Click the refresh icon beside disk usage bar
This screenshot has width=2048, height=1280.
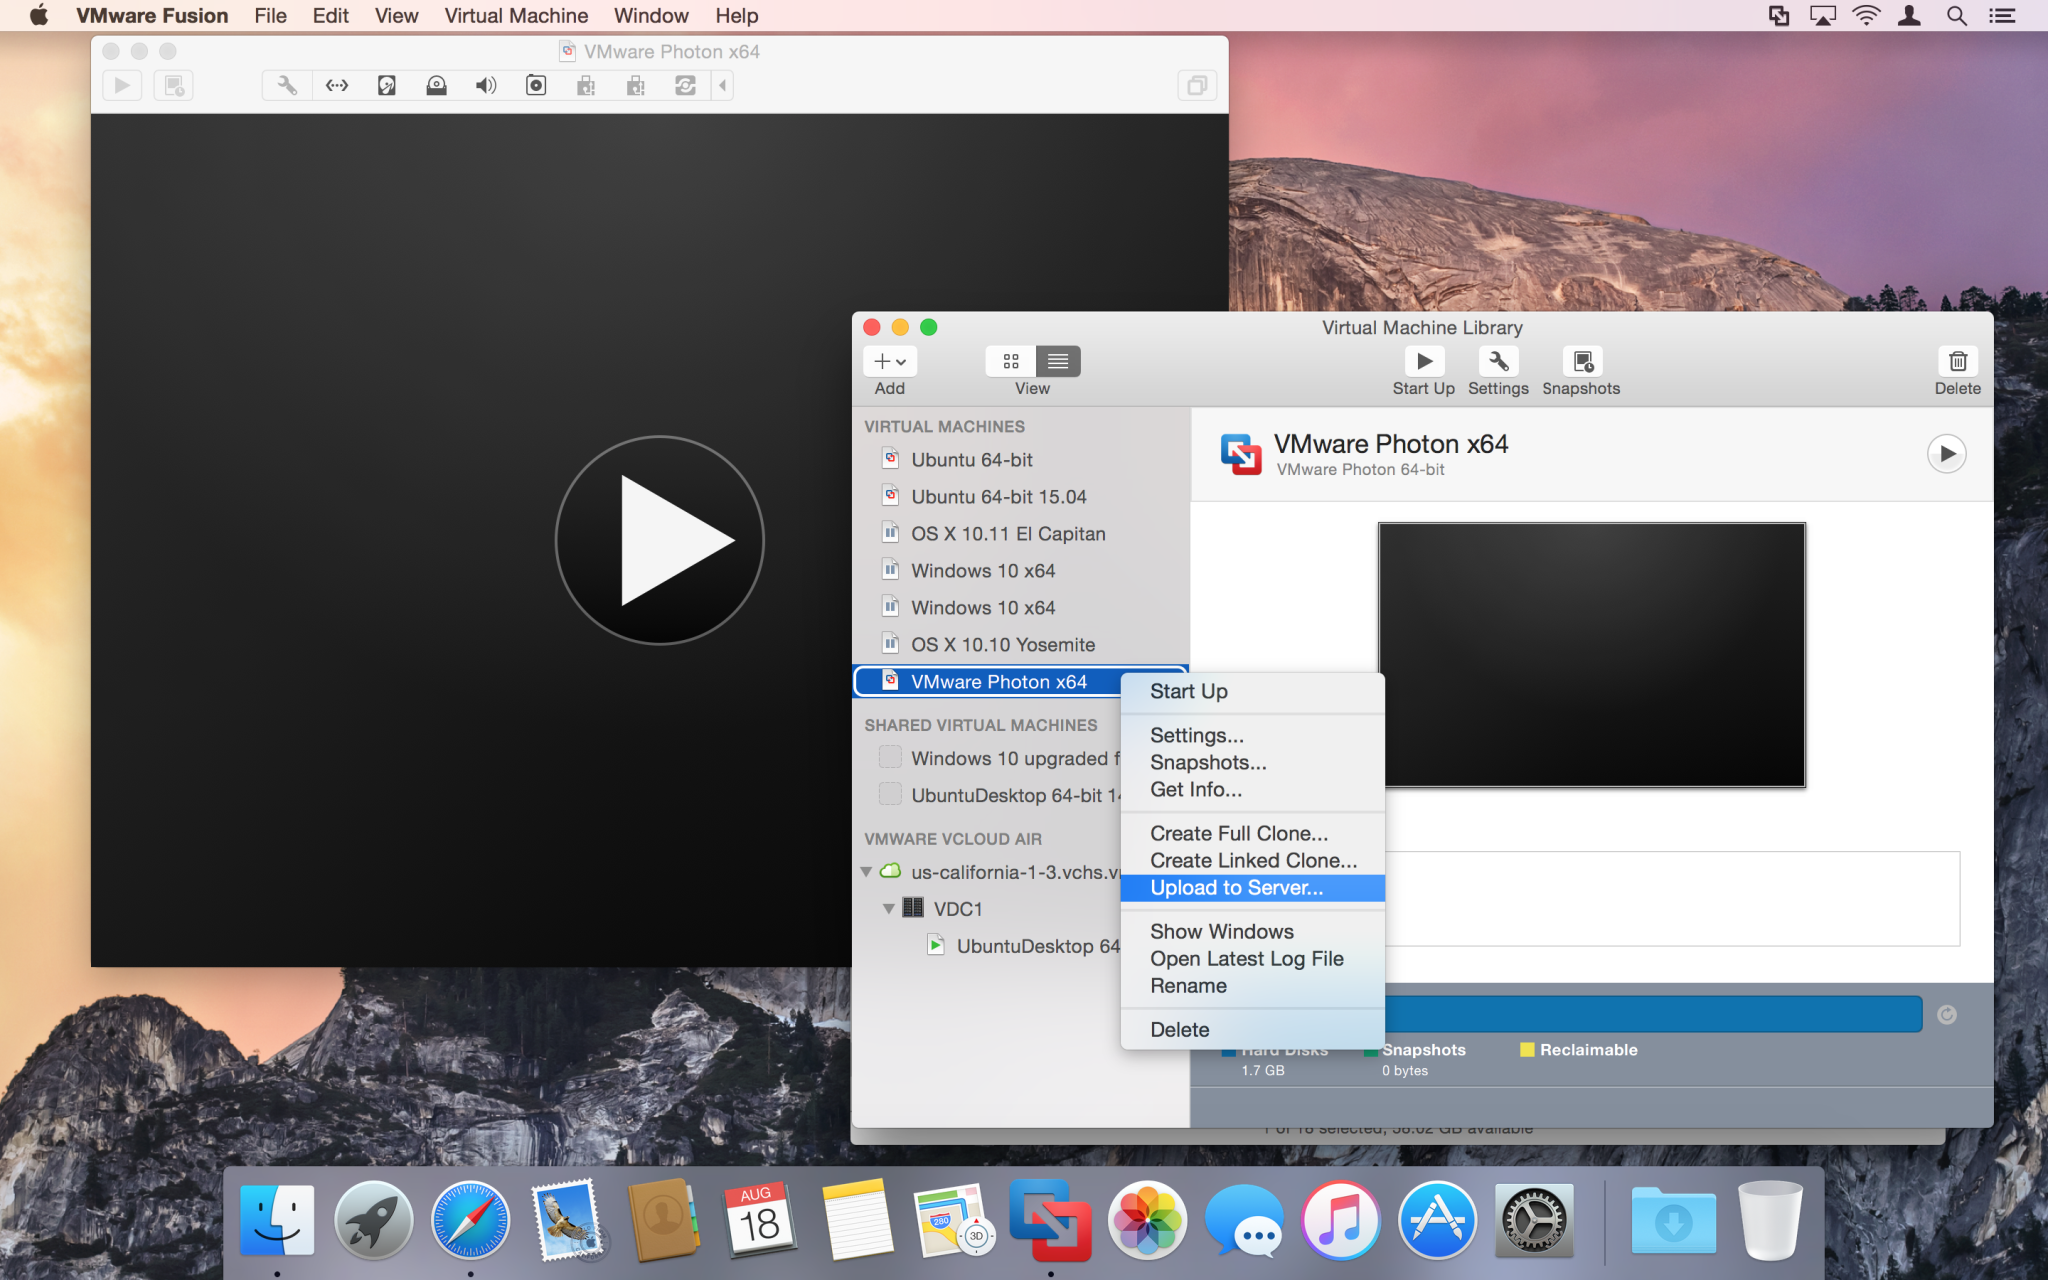[x=1946, y=1015]
